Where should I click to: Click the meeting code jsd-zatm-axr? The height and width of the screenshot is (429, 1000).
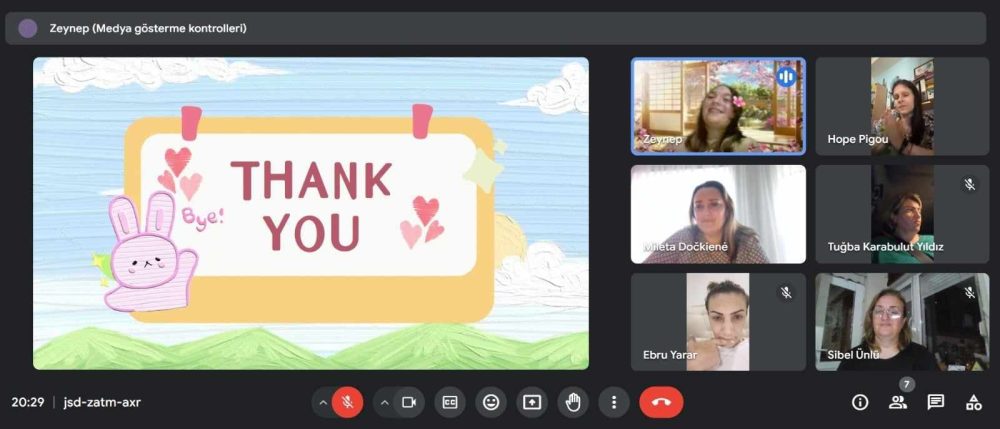coord(102,403)
